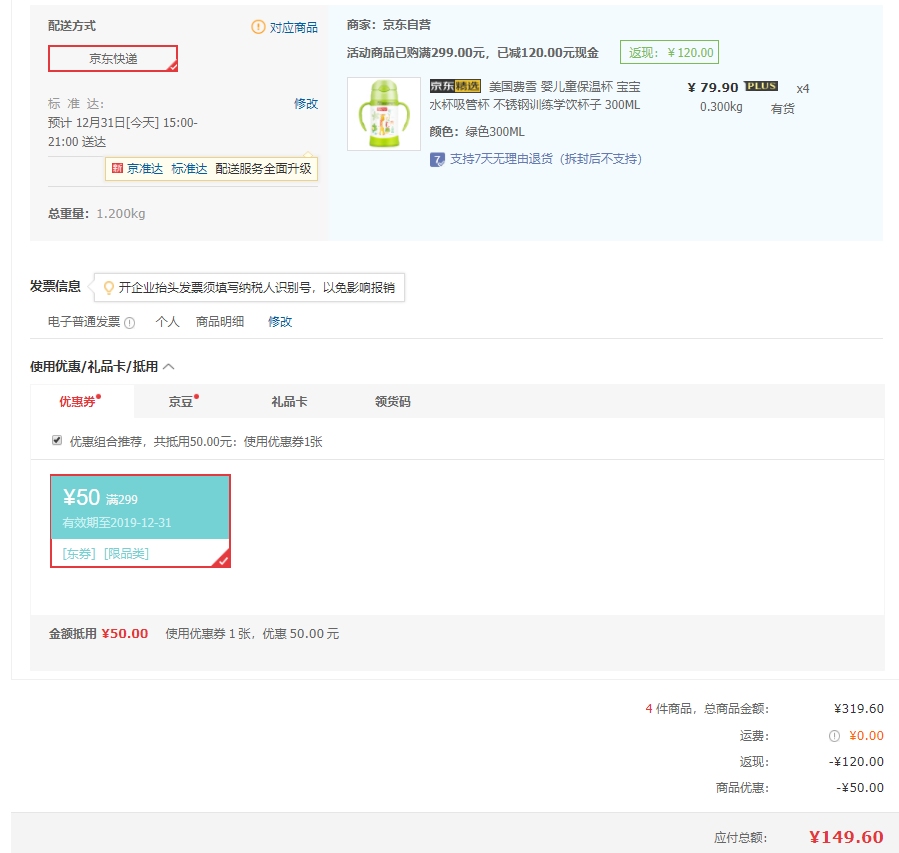Screen dimensions: 899x853
Task: Click the orange warning icon beside 对应商品
Action: [x=258, y=27]
